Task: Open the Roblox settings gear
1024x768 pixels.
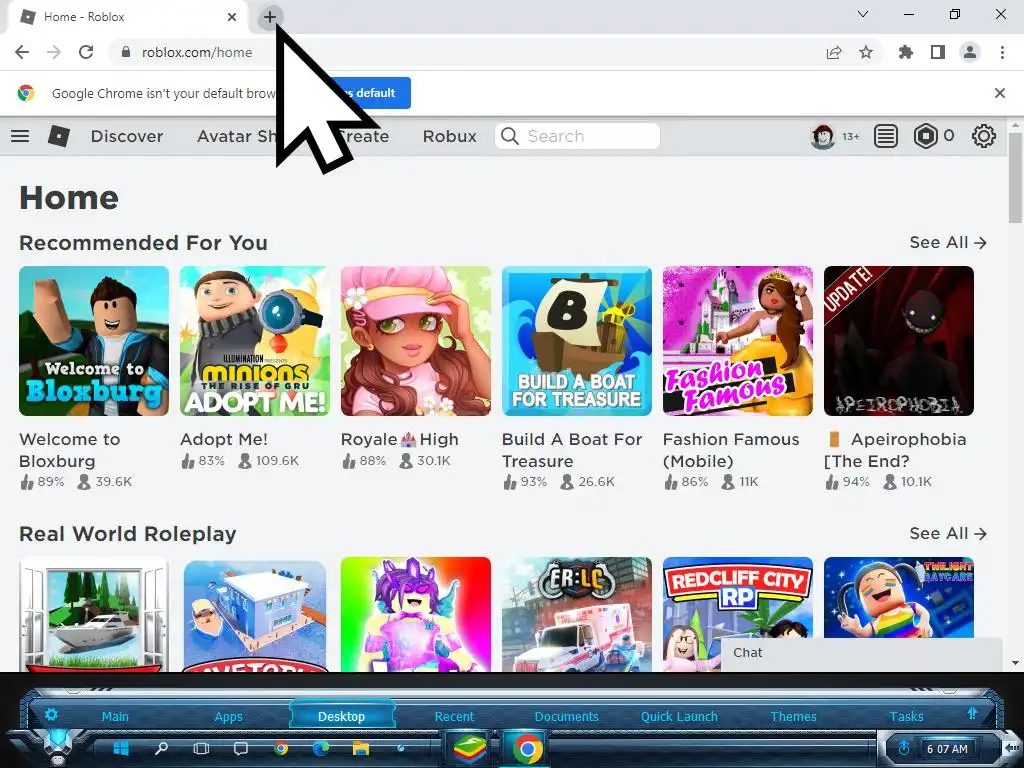Action: coord(984,136)
